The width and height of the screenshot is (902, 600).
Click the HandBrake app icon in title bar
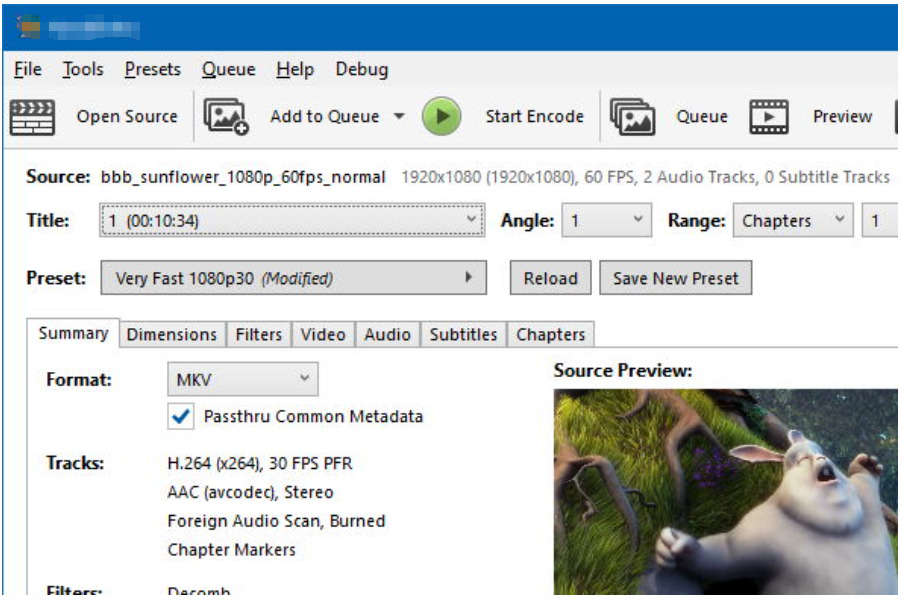[x=29, y=27]
